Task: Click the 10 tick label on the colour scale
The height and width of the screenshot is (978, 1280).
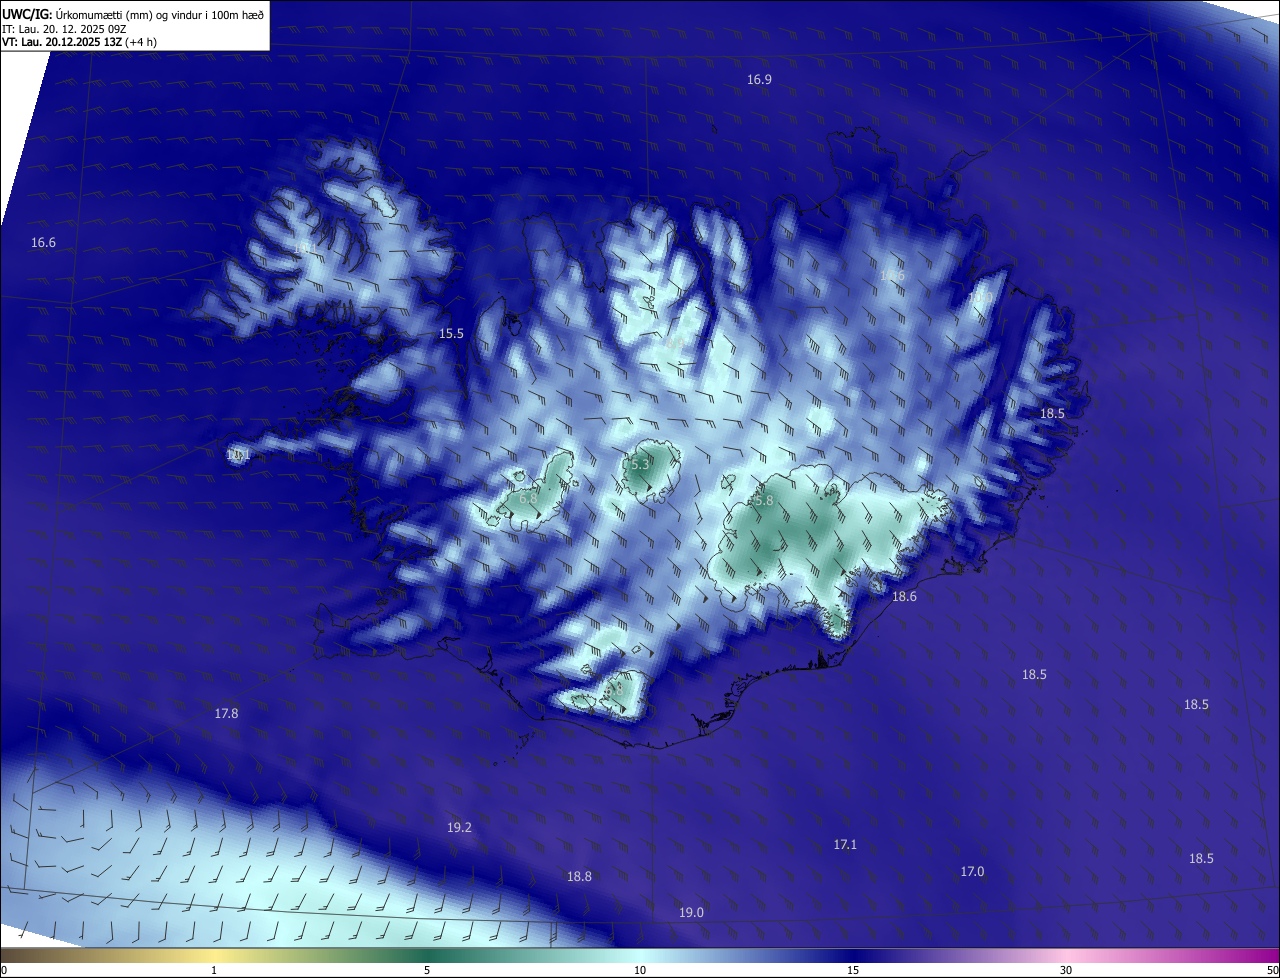Action: [640, 970]
